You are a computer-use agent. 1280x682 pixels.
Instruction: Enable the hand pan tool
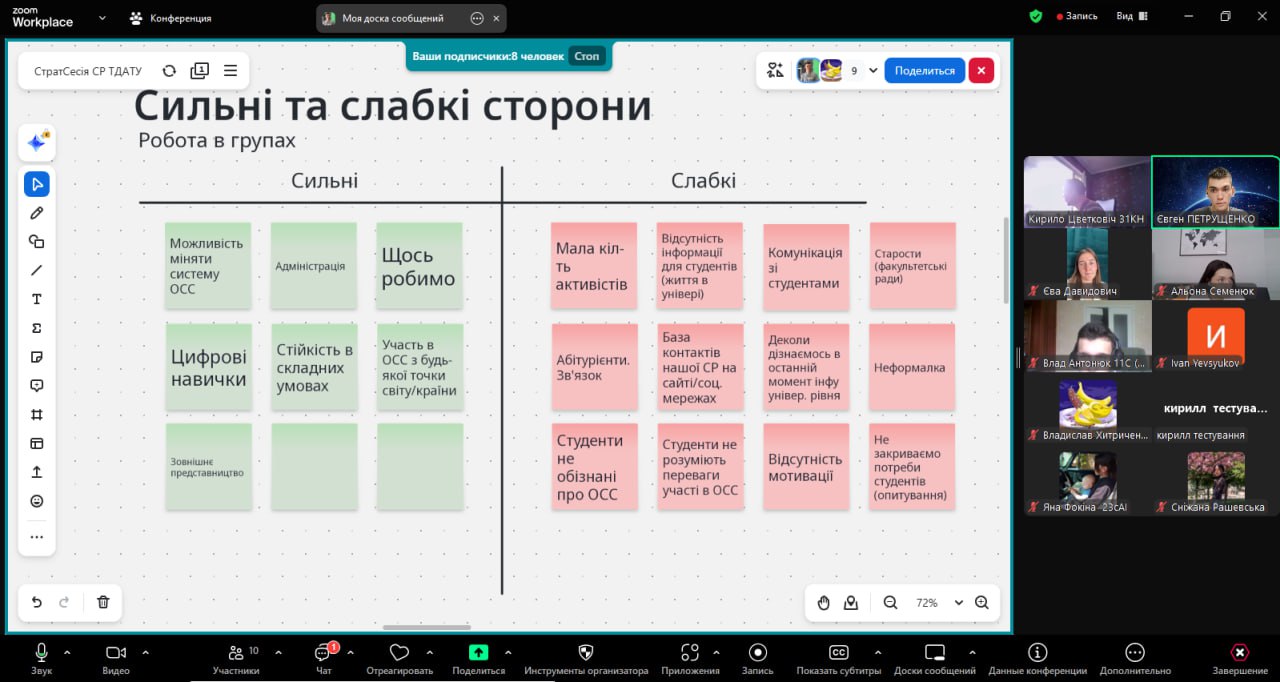tap(824, 602)
